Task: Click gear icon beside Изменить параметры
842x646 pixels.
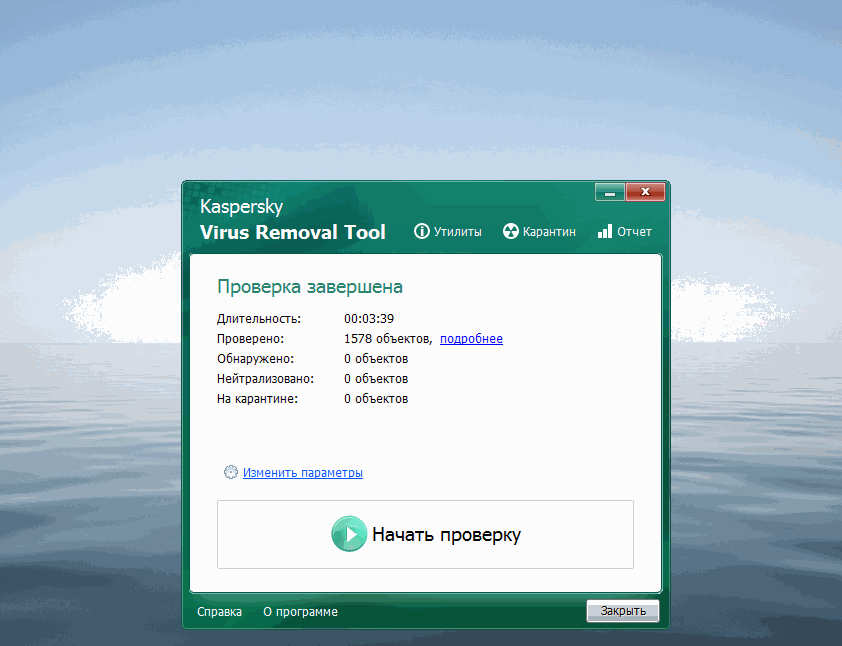Action: pos(231,473)
